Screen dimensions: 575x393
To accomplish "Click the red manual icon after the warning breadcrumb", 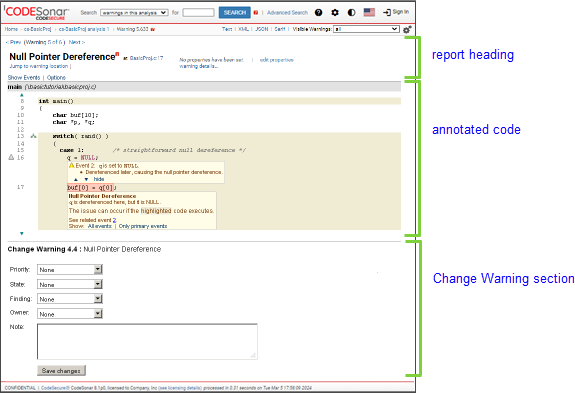I will click(x=153, y=29).
